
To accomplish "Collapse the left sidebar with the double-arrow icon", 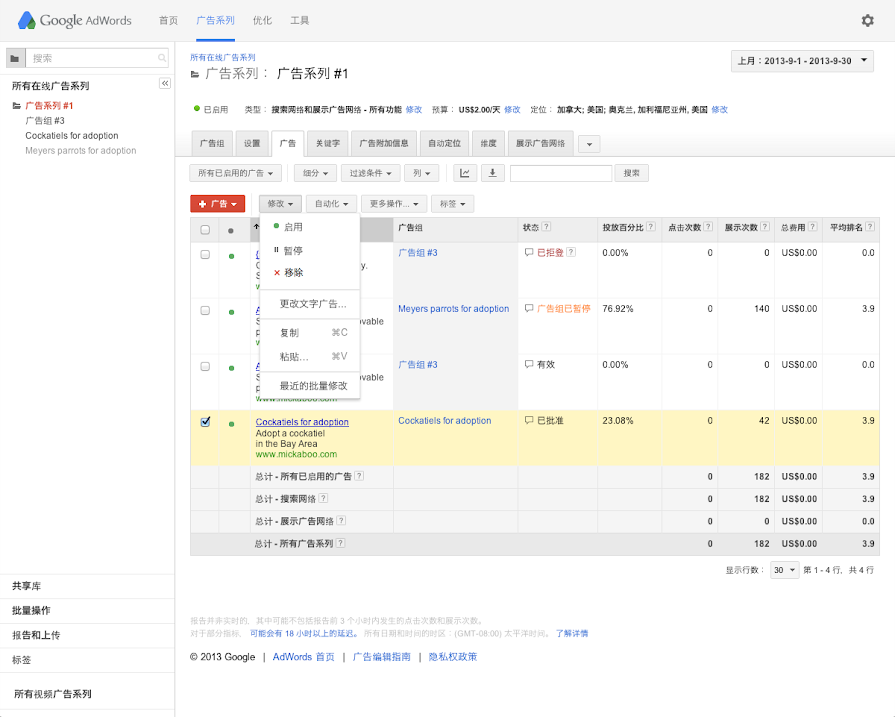I will click(x=165, y=84).
